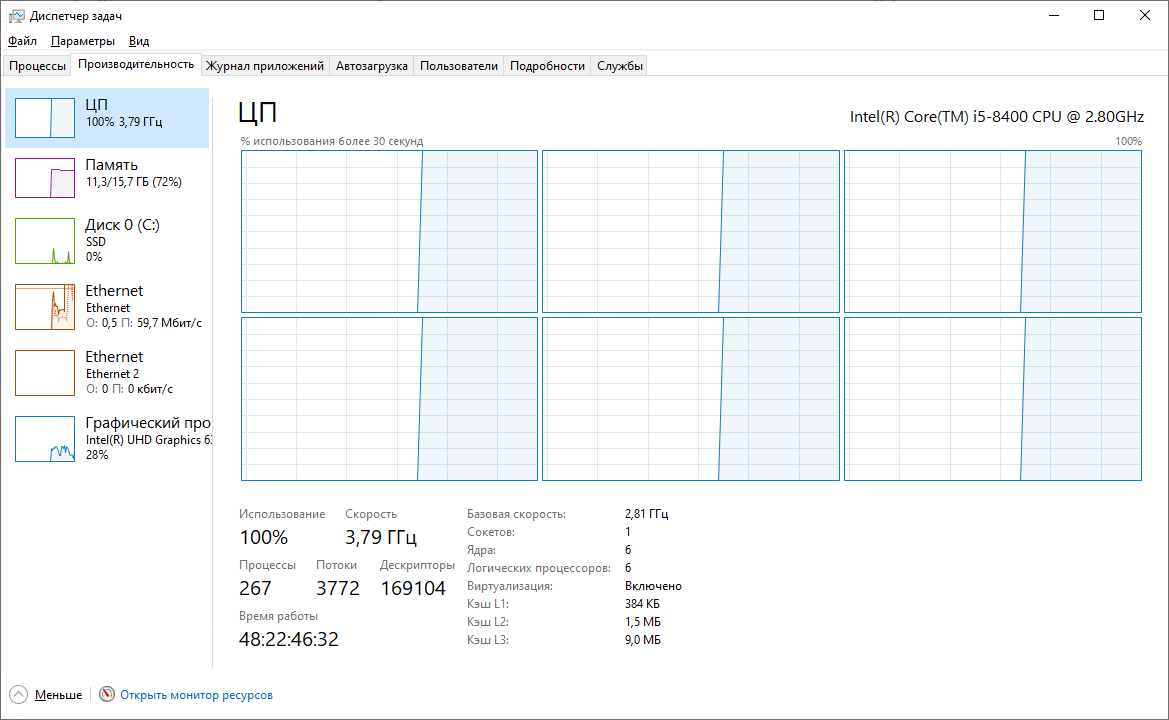
Task: Select the Ethernet 2 graph icon
Action: coord(45,373)
